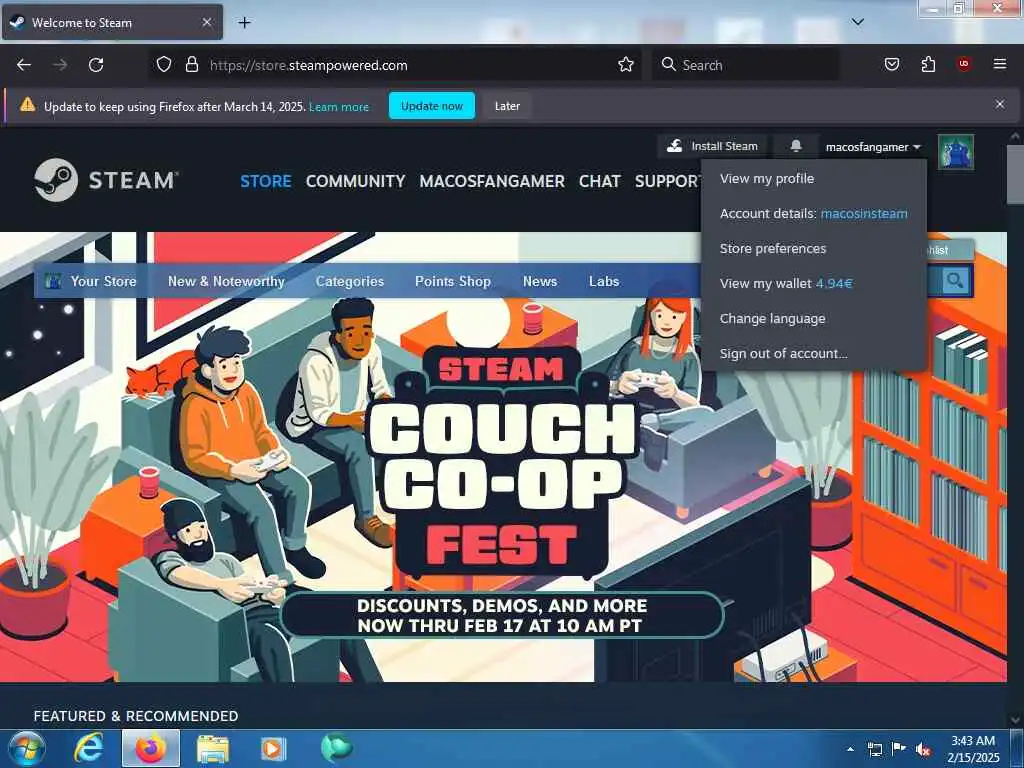Launch Internet Explorer from the taskbar
This screenshot has height=768, width=1024.
[x=88, y=748]
